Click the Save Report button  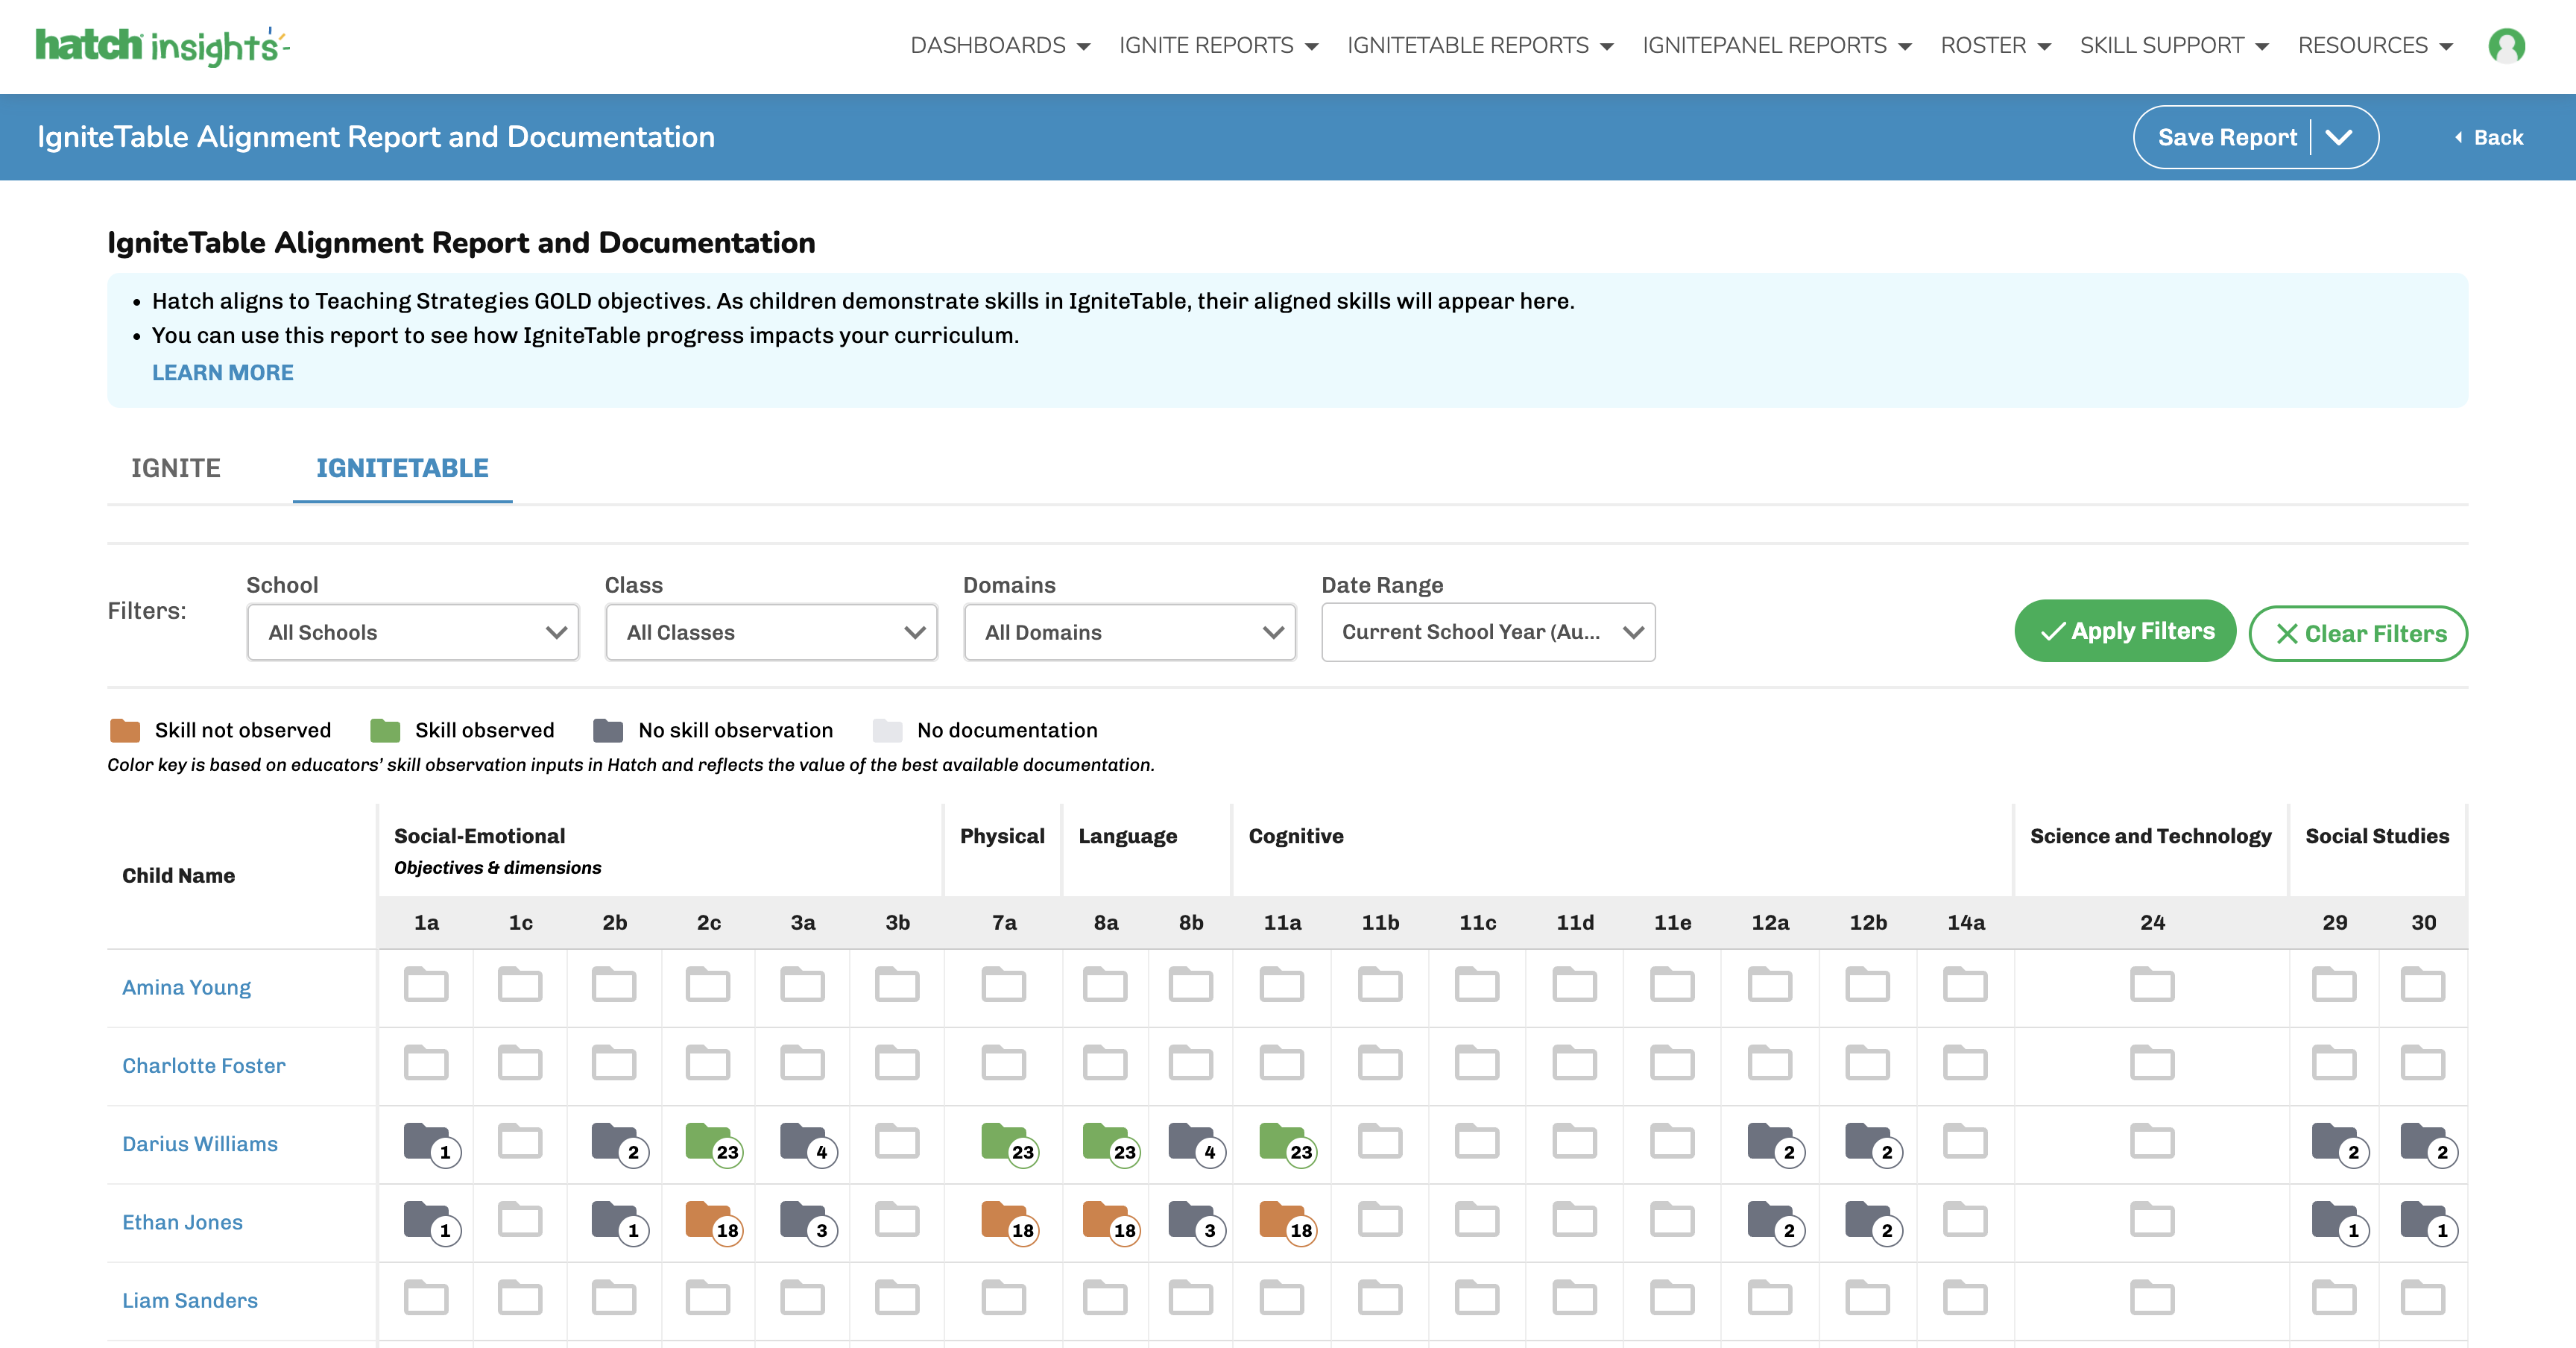point(2226,137)
